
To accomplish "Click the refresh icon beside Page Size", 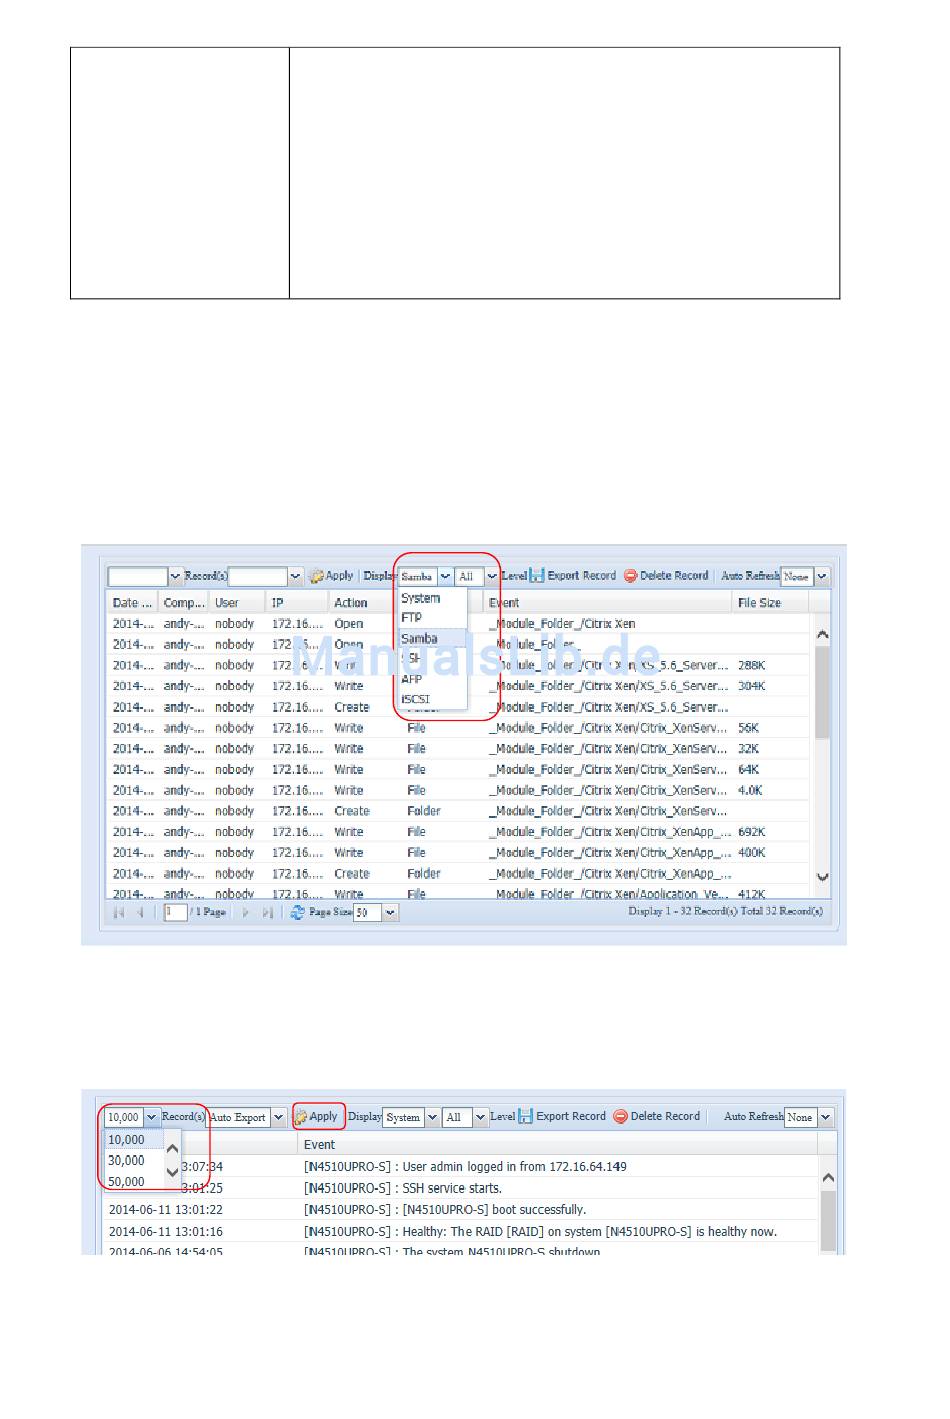I will [x=297, y=912].
